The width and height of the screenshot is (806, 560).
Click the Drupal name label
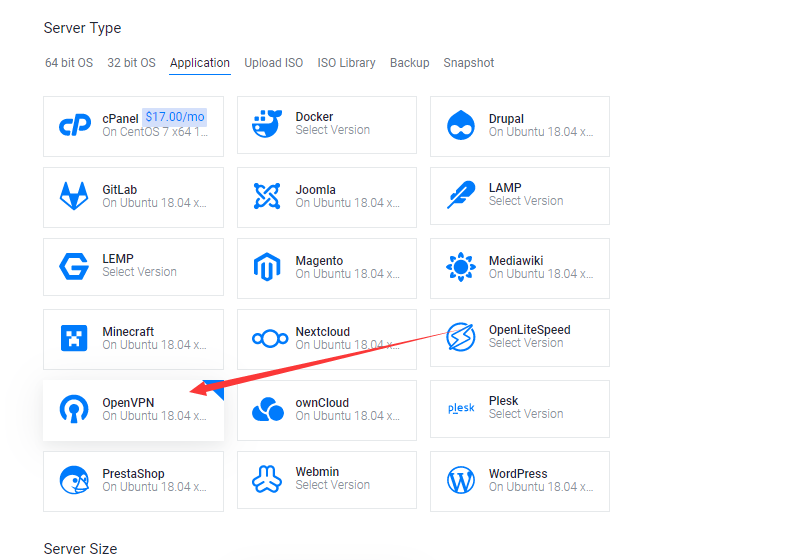click(506, 119)
